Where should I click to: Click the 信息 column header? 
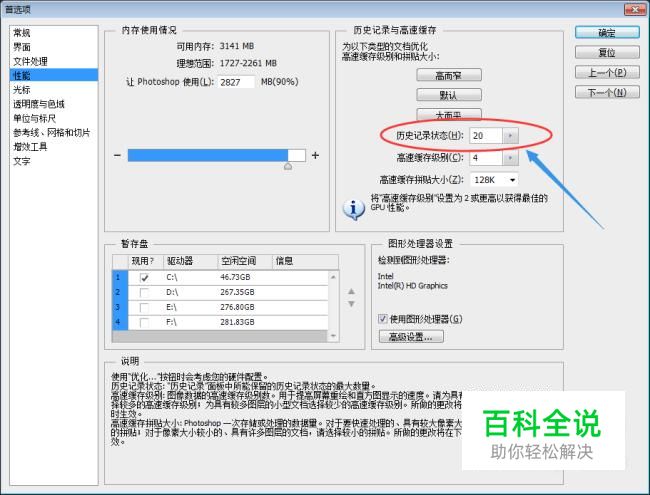point(305,261)
